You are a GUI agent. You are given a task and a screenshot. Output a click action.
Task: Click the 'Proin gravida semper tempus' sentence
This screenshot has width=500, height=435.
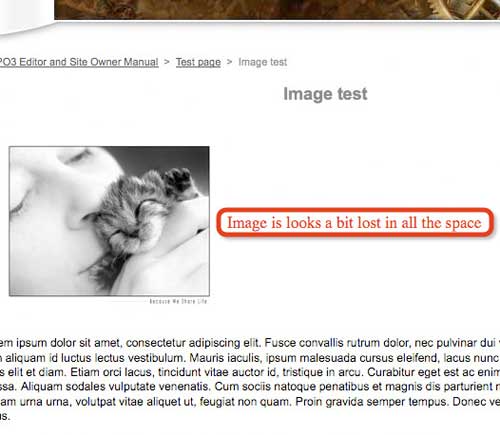coord(371,402)
